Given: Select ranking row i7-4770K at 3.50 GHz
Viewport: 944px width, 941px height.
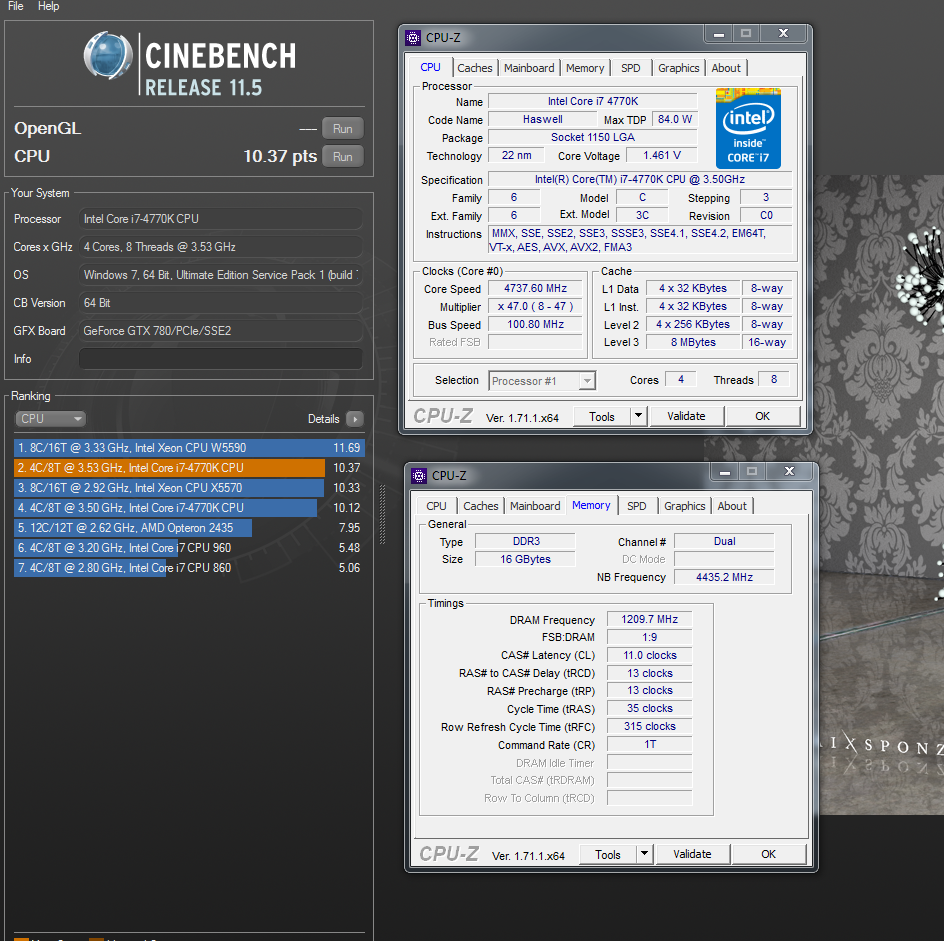Looking at the screenshot, I should (x=189, y=508).
